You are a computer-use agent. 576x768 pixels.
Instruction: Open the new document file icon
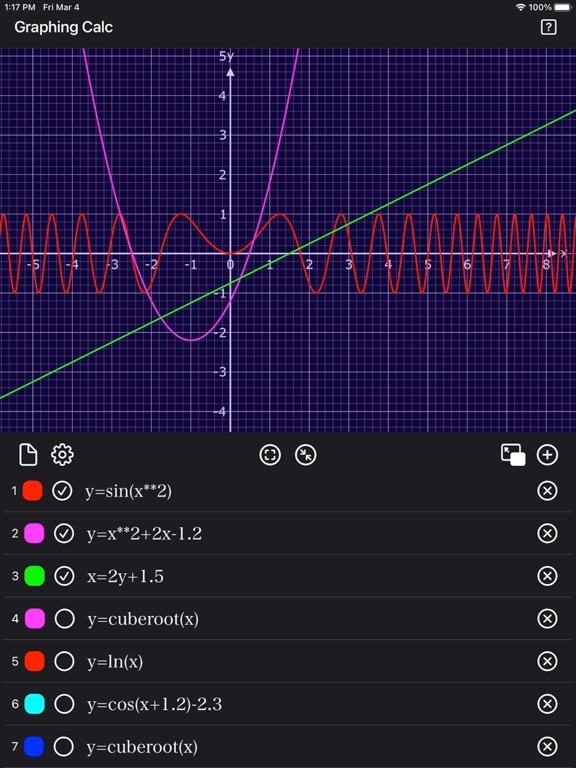pos(28,455)
